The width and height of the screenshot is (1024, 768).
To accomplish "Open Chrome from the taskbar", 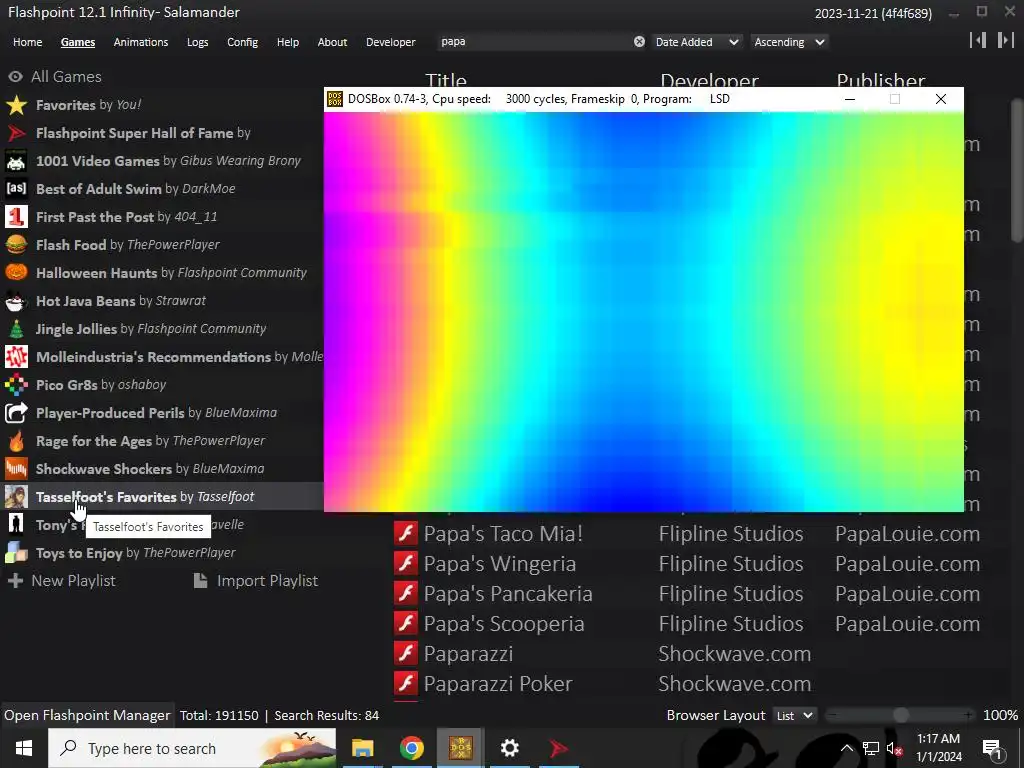I will click(x=411, y=748).
